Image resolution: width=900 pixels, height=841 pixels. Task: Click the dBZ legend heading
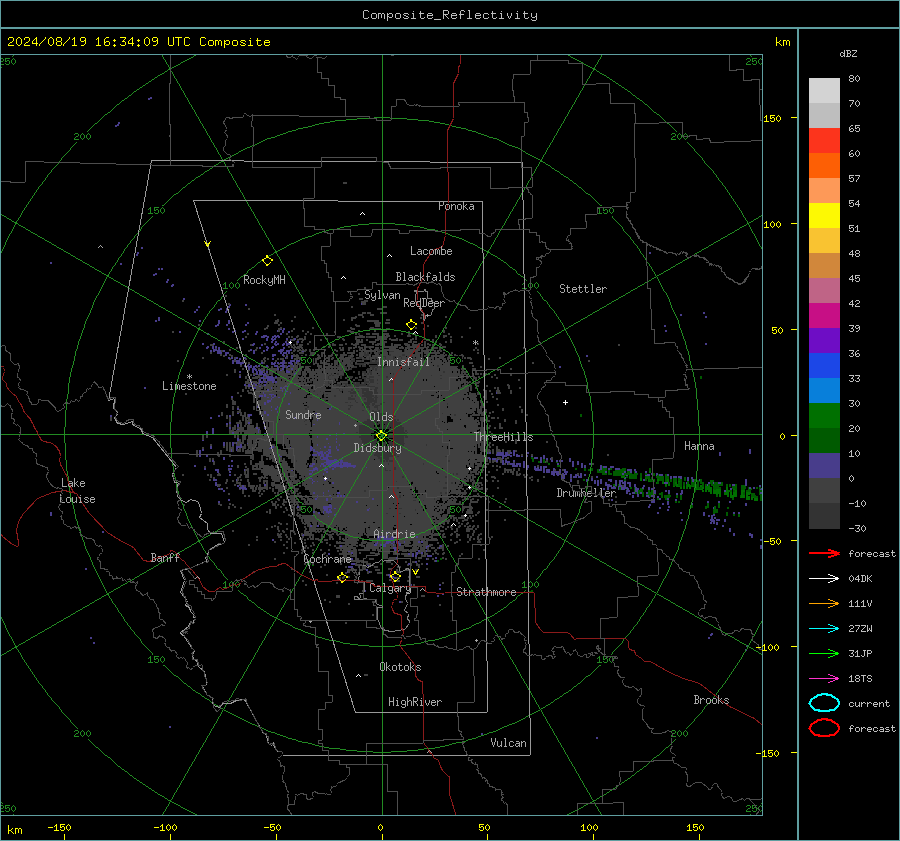pos(848,54)
